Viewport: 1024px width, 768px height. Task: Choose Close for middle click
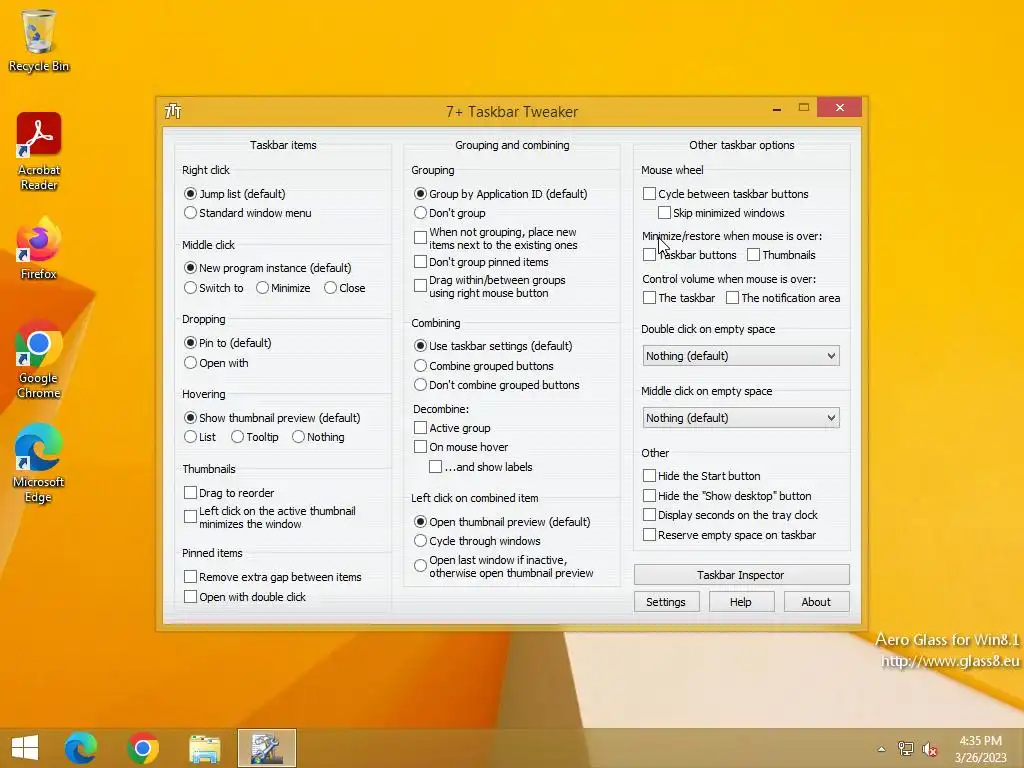(x=345, y=288)
